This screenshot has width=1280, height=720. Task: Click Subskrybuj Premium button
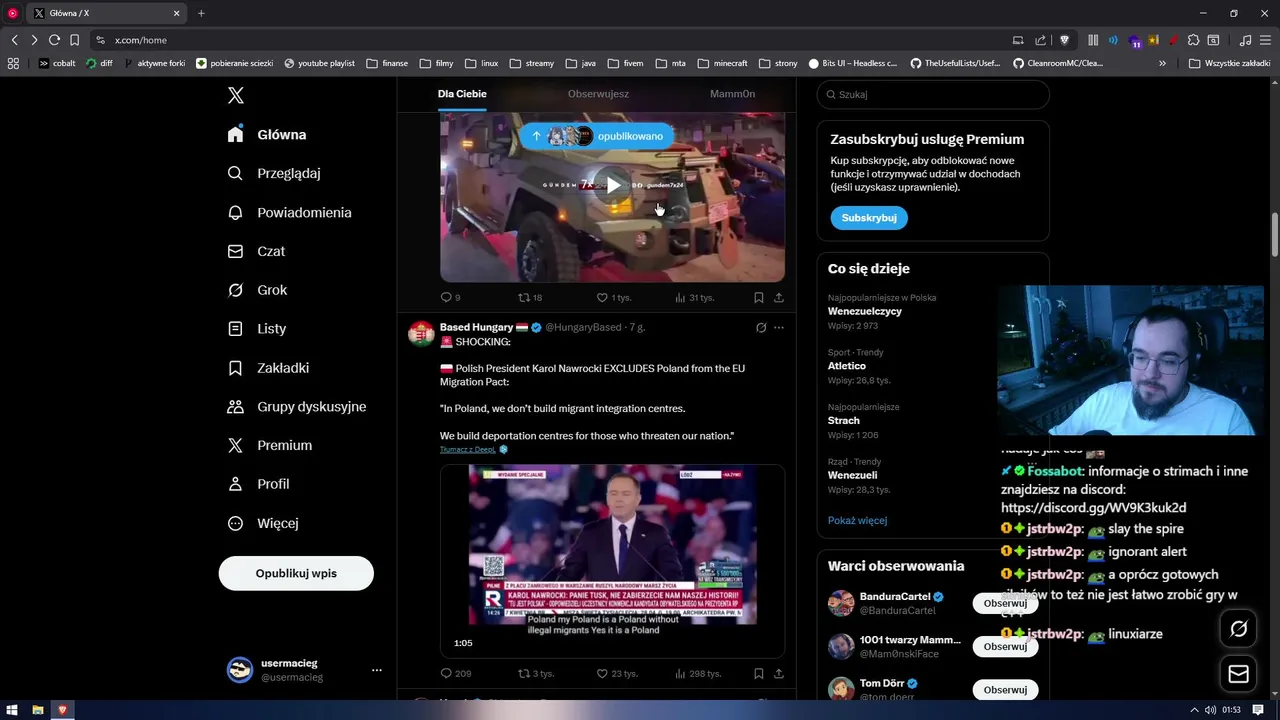pyautogui.click(x=868, y=217)
